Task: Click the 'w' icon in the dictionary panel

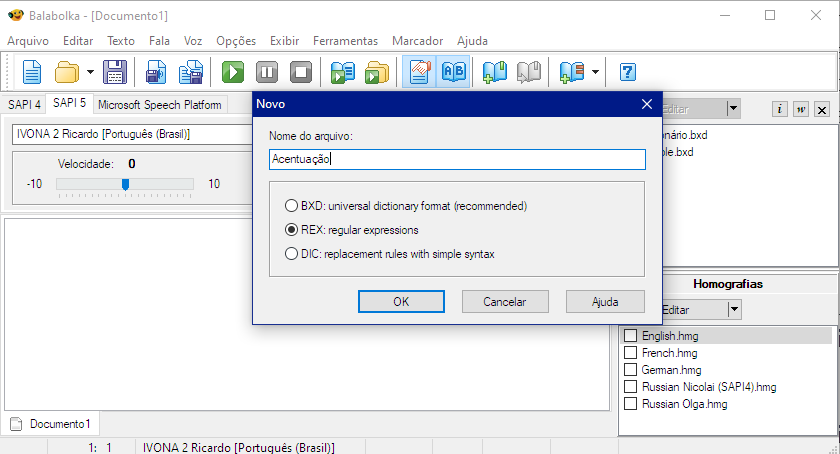Action: click(x=800, y=109)
